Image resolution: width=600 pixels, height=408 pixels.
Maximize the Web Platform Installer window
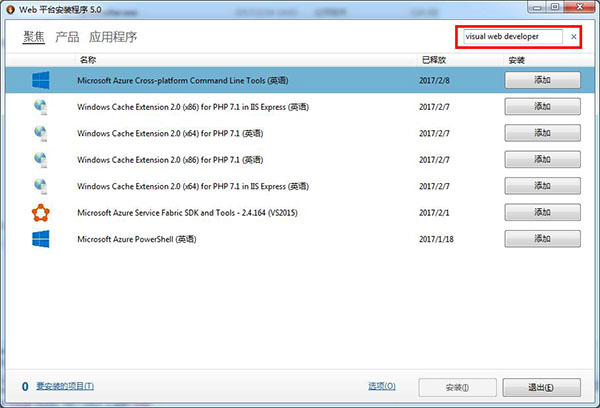(x=555, y=7)
